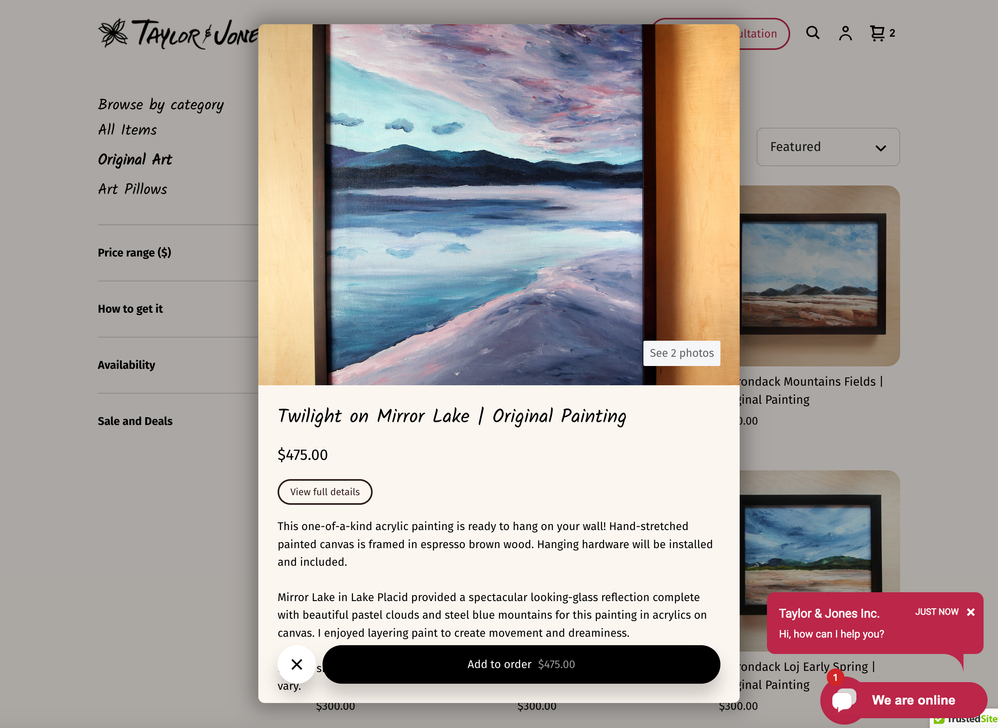This screenshot has width=998, height=728.
Task: Click the TrustedSite badge
Action: 964,719
